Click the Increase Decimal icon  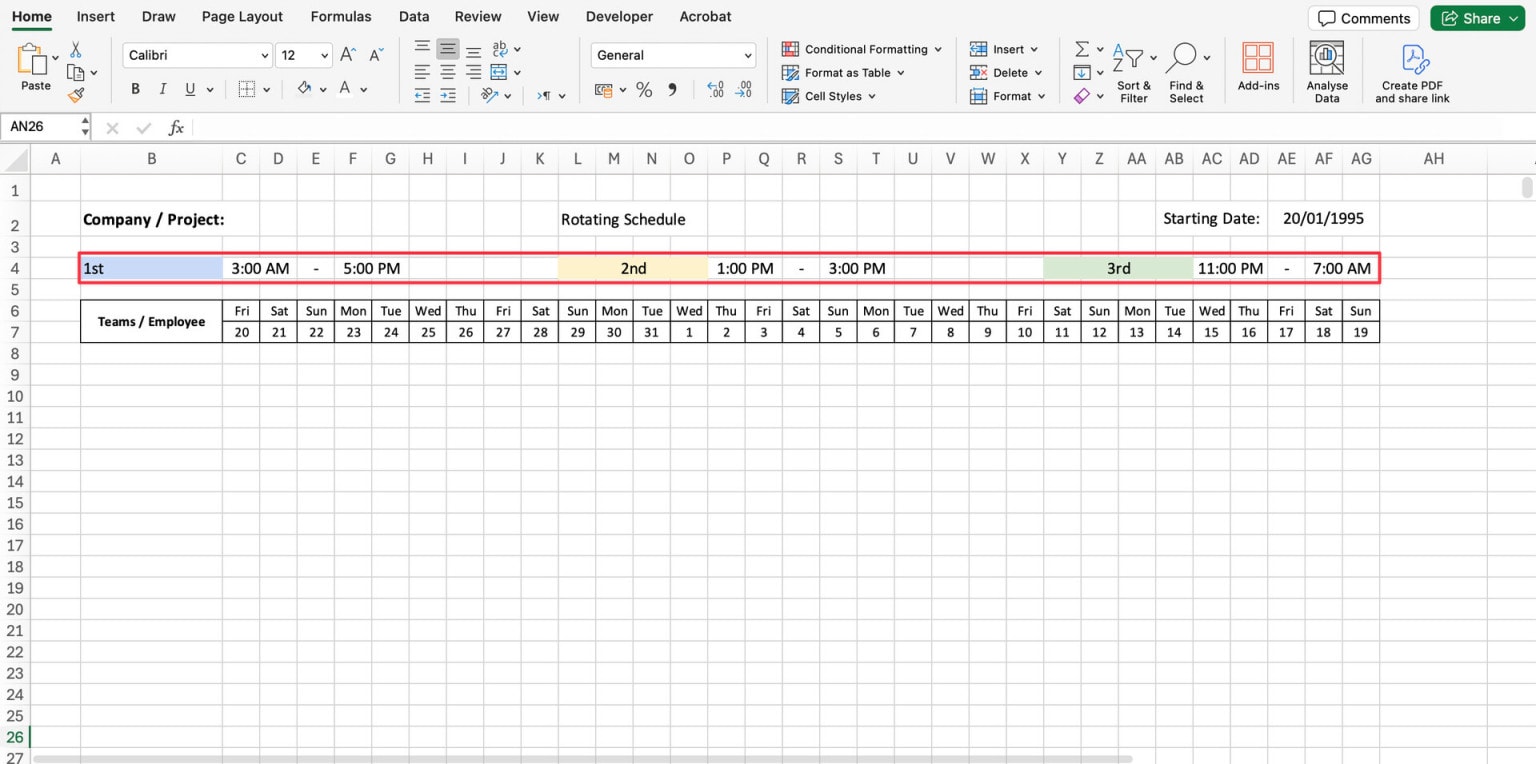click(x=716, y=90)
